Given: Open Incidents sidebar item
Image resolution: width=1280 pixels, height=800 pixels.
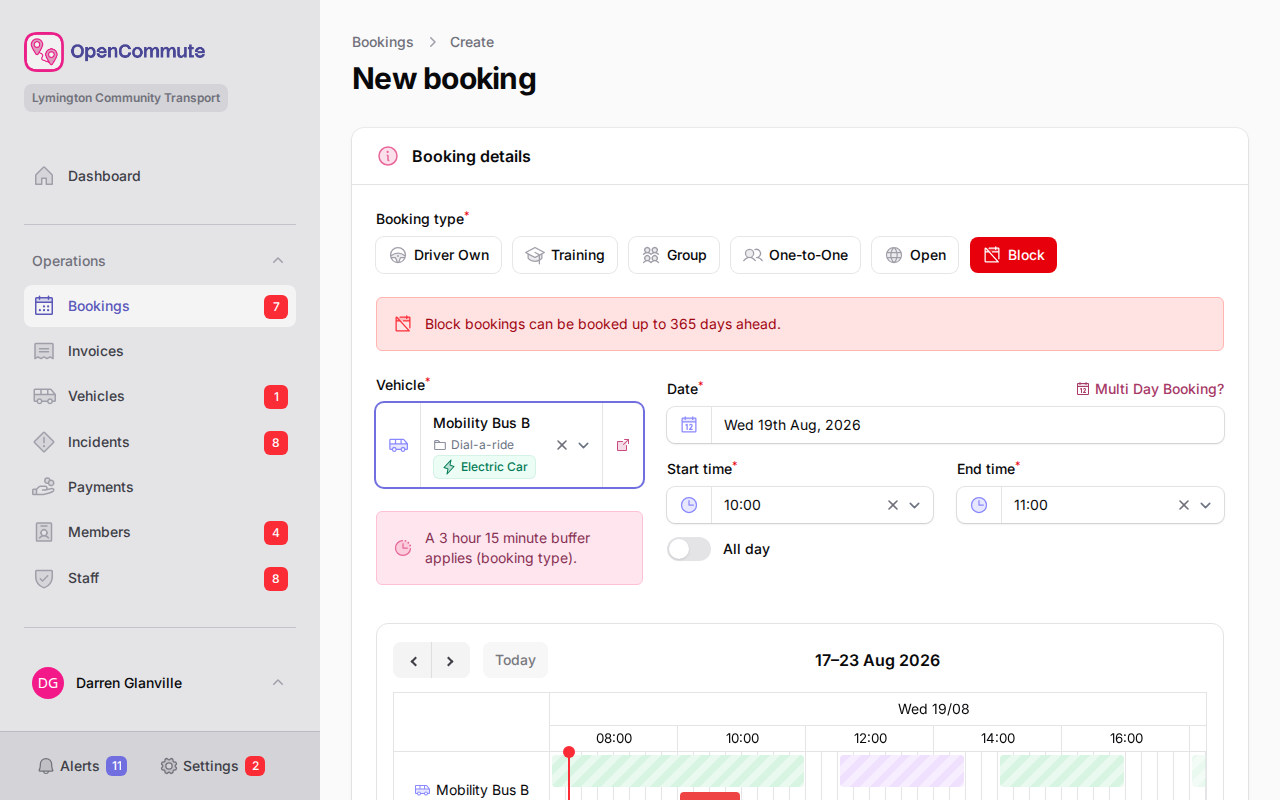Looking at the screenshot, I should point(160,442).
